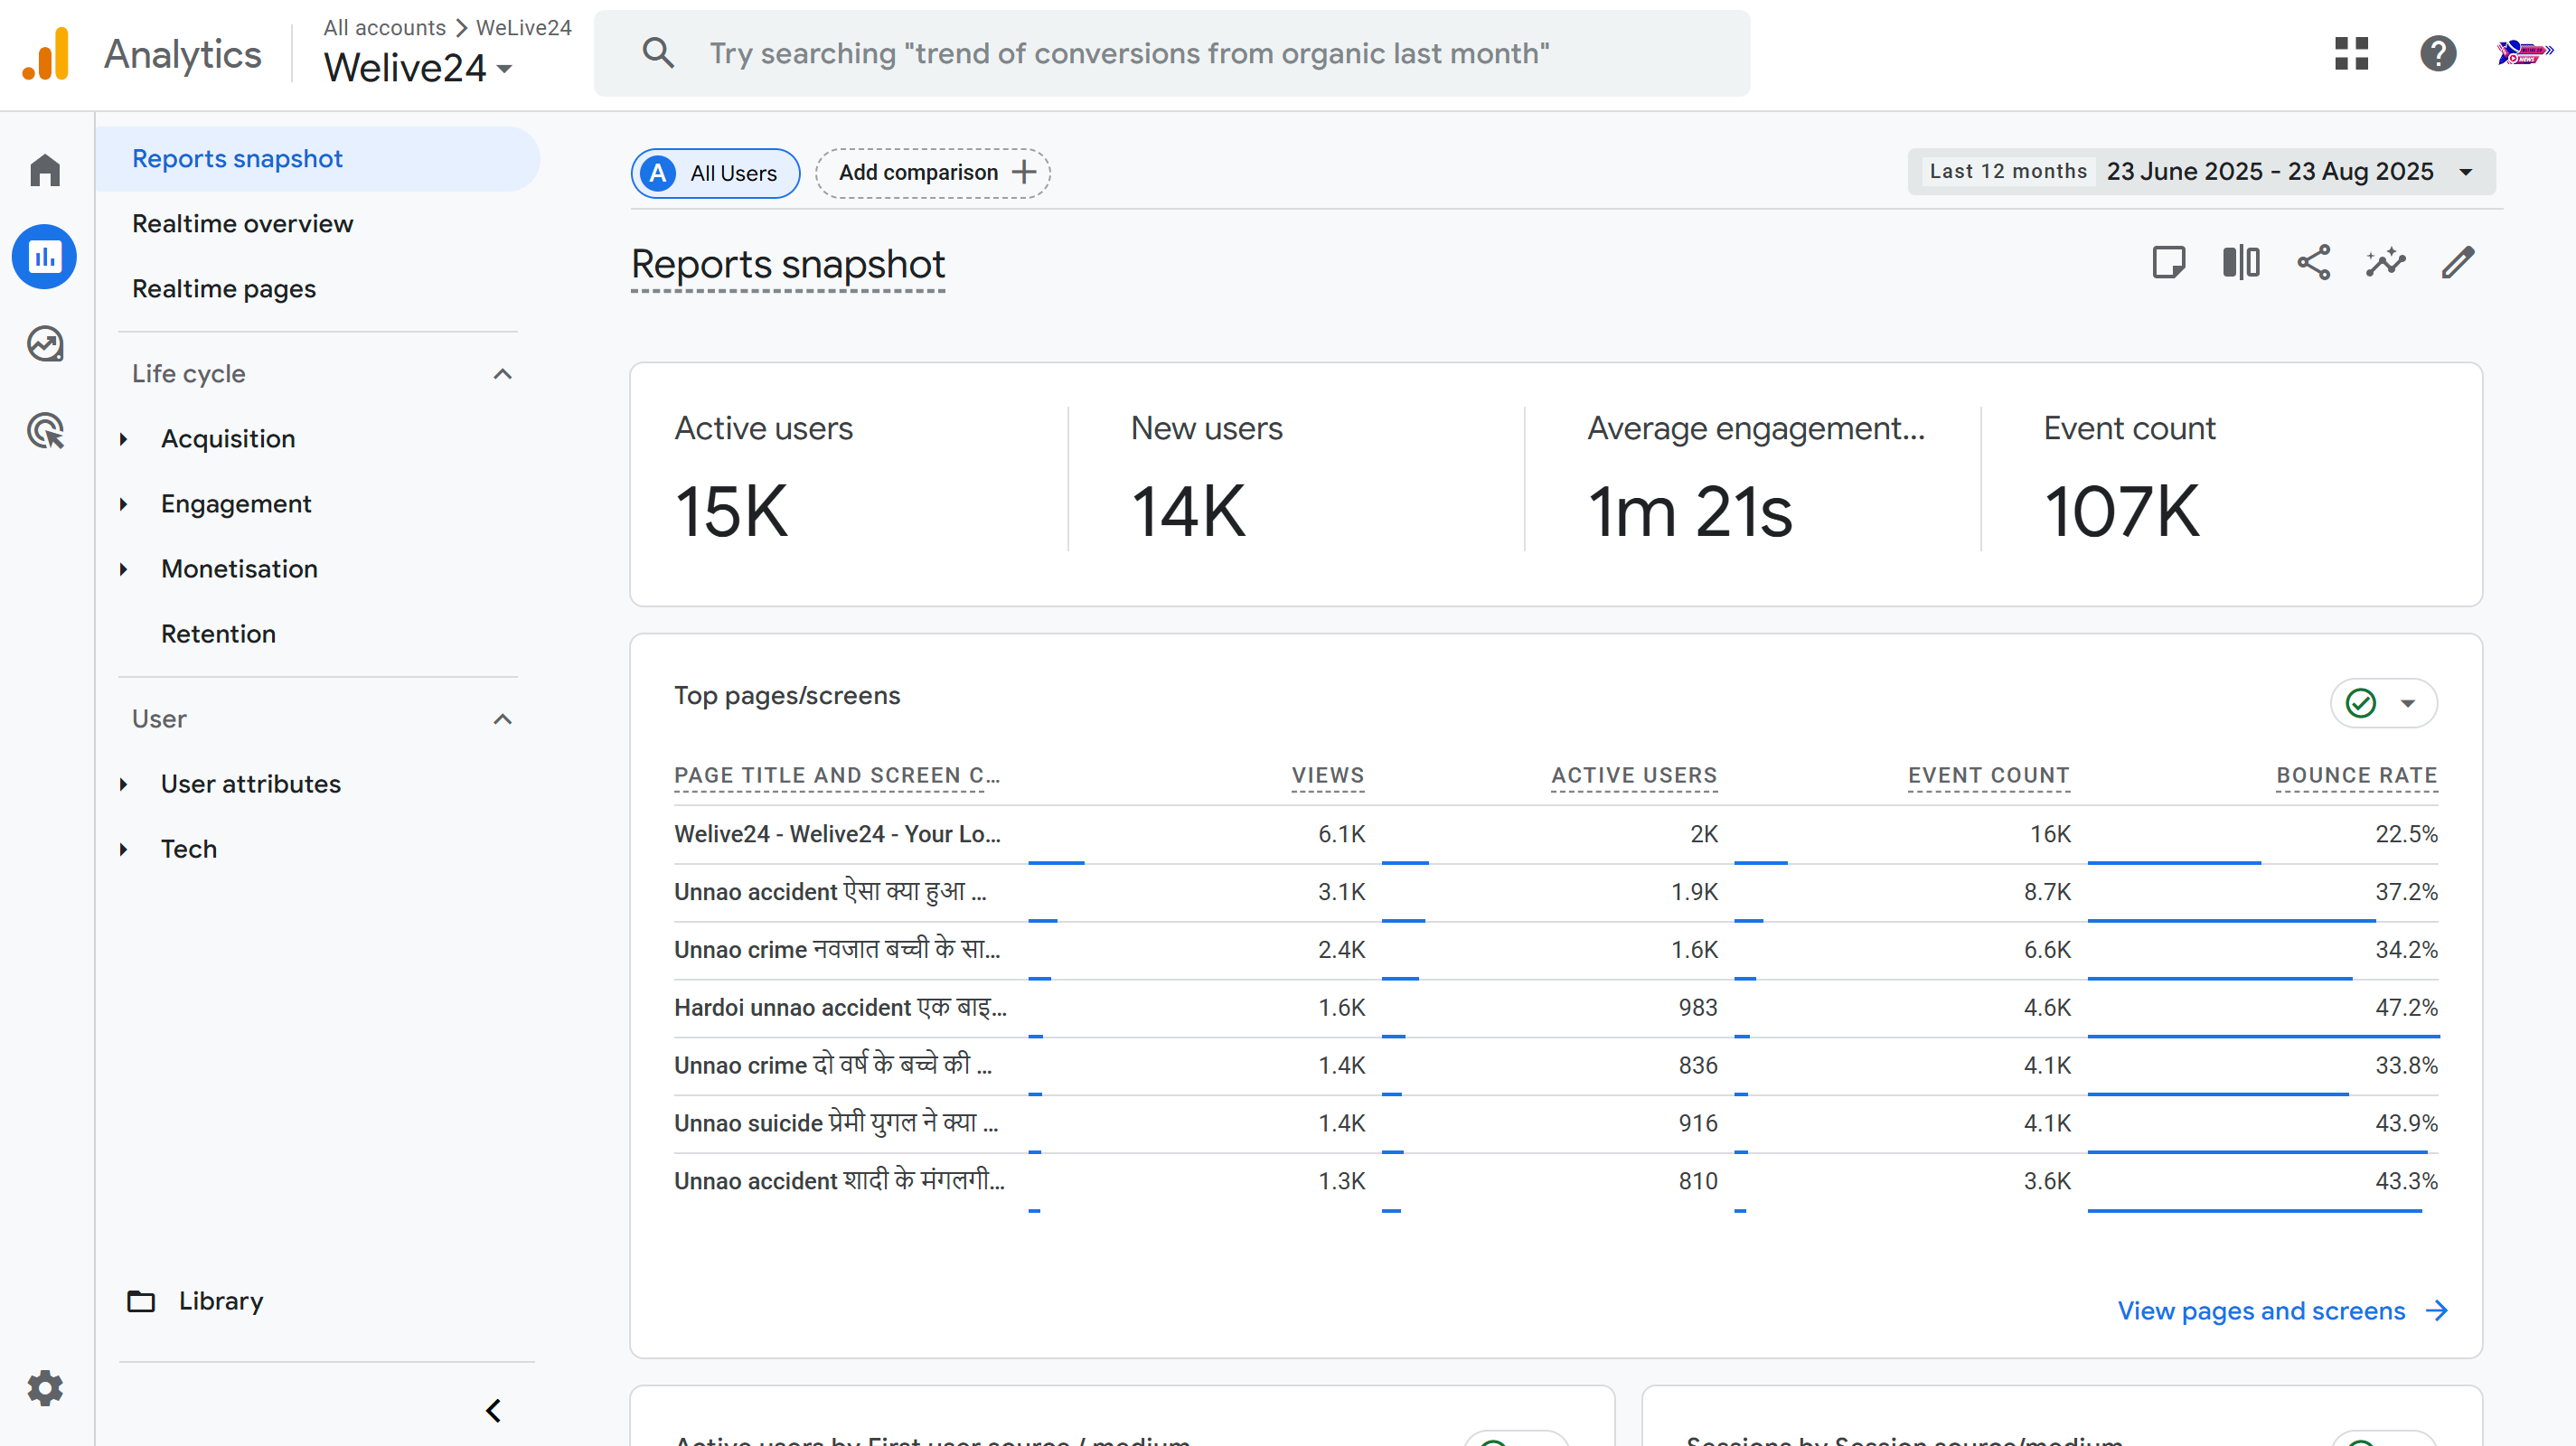Viewport: 2576px width, 1446px height.
Task: Click All accounts breadcrumb link
Action: (x=384, y=27)
